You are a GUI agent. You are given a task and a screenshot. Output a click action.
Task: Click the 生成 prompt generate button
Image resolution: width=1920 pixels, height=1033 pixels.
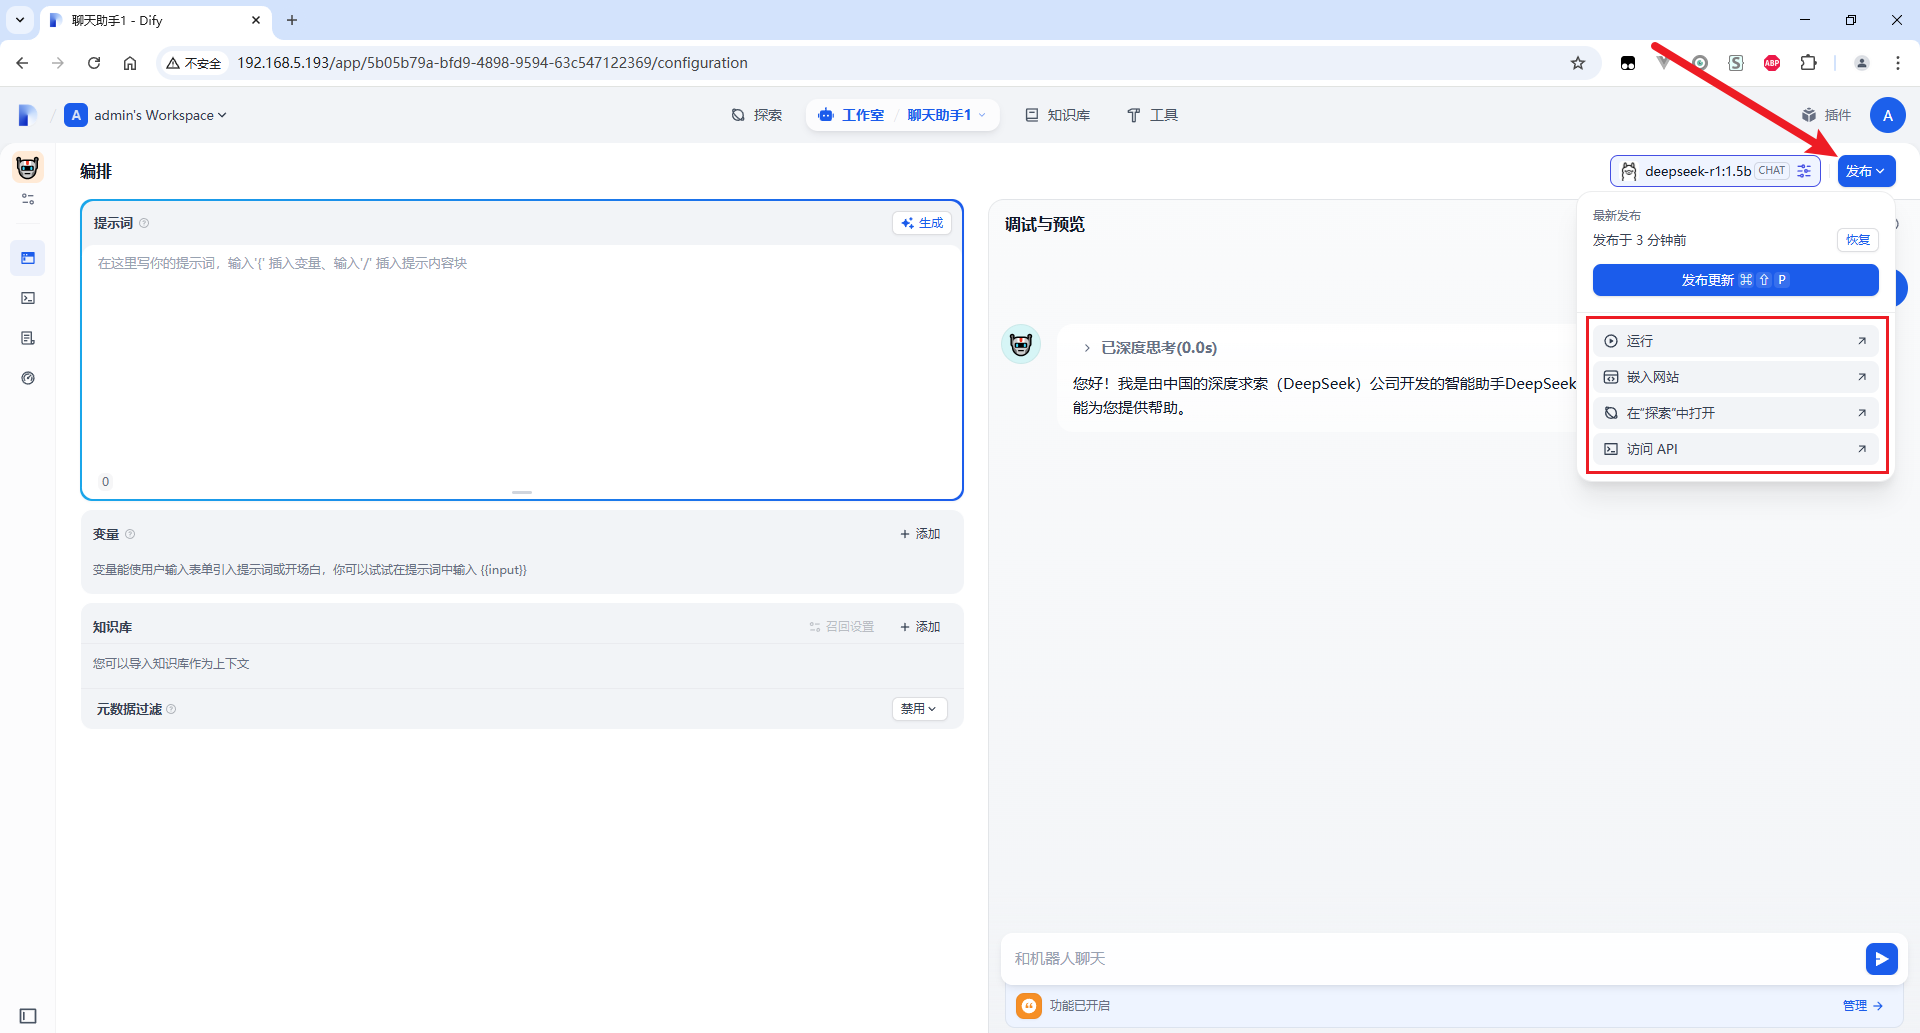pos(922,223)
